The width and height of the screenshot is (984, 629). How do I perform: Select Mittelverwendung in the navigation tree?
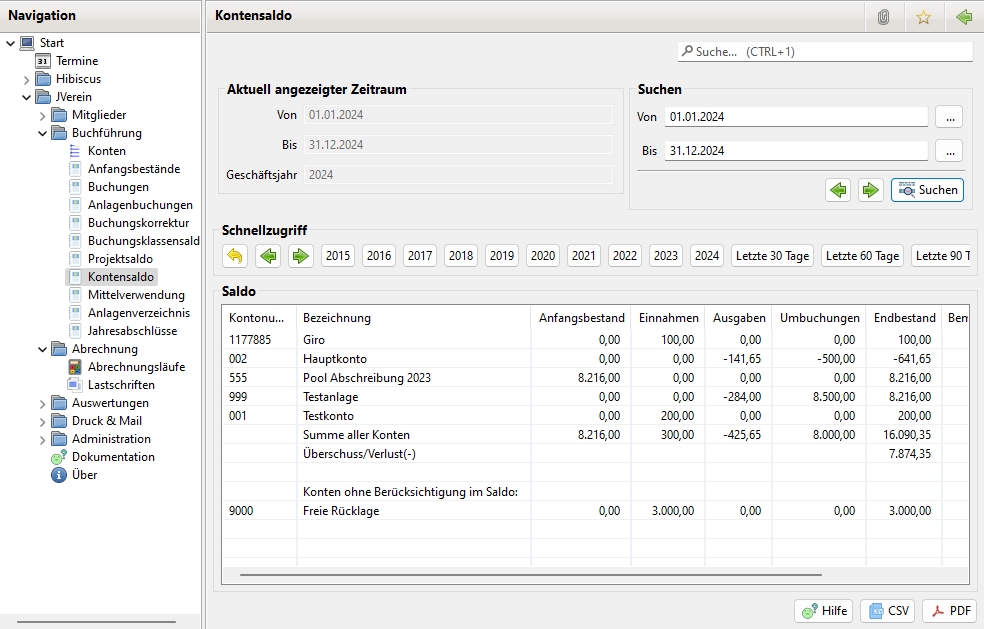pyautogui.click(x=135, y=295)
